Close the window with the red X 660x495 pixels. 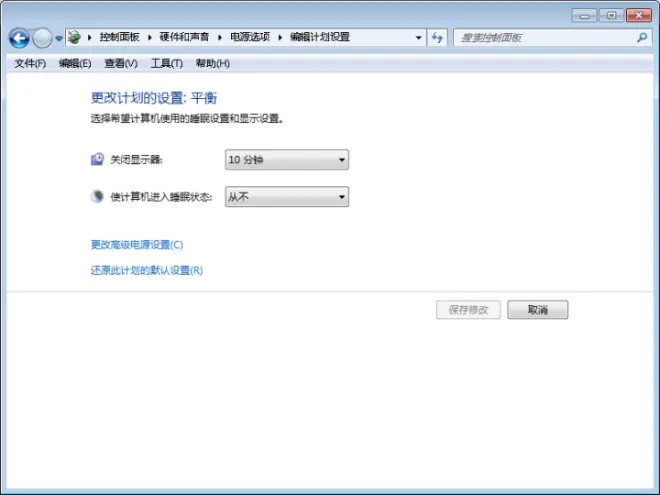(639, 16)
